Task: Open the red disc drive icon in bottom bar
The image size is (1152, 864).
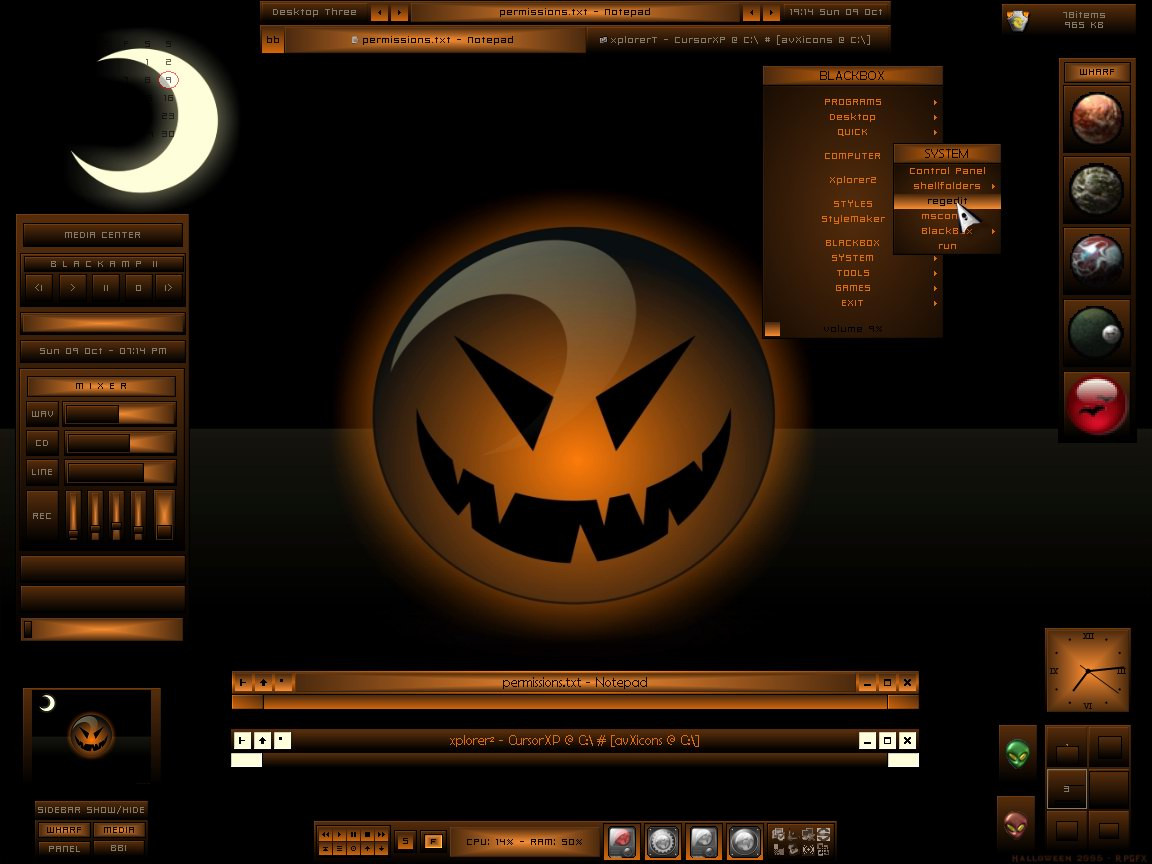Action: 622,840
